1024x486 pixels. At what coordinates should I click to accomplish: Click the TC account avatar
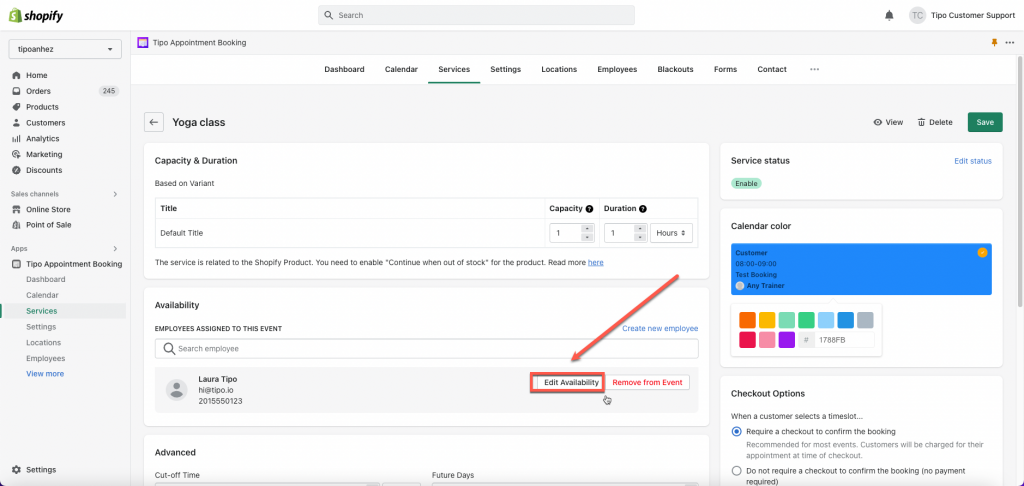tap(918, 15)
